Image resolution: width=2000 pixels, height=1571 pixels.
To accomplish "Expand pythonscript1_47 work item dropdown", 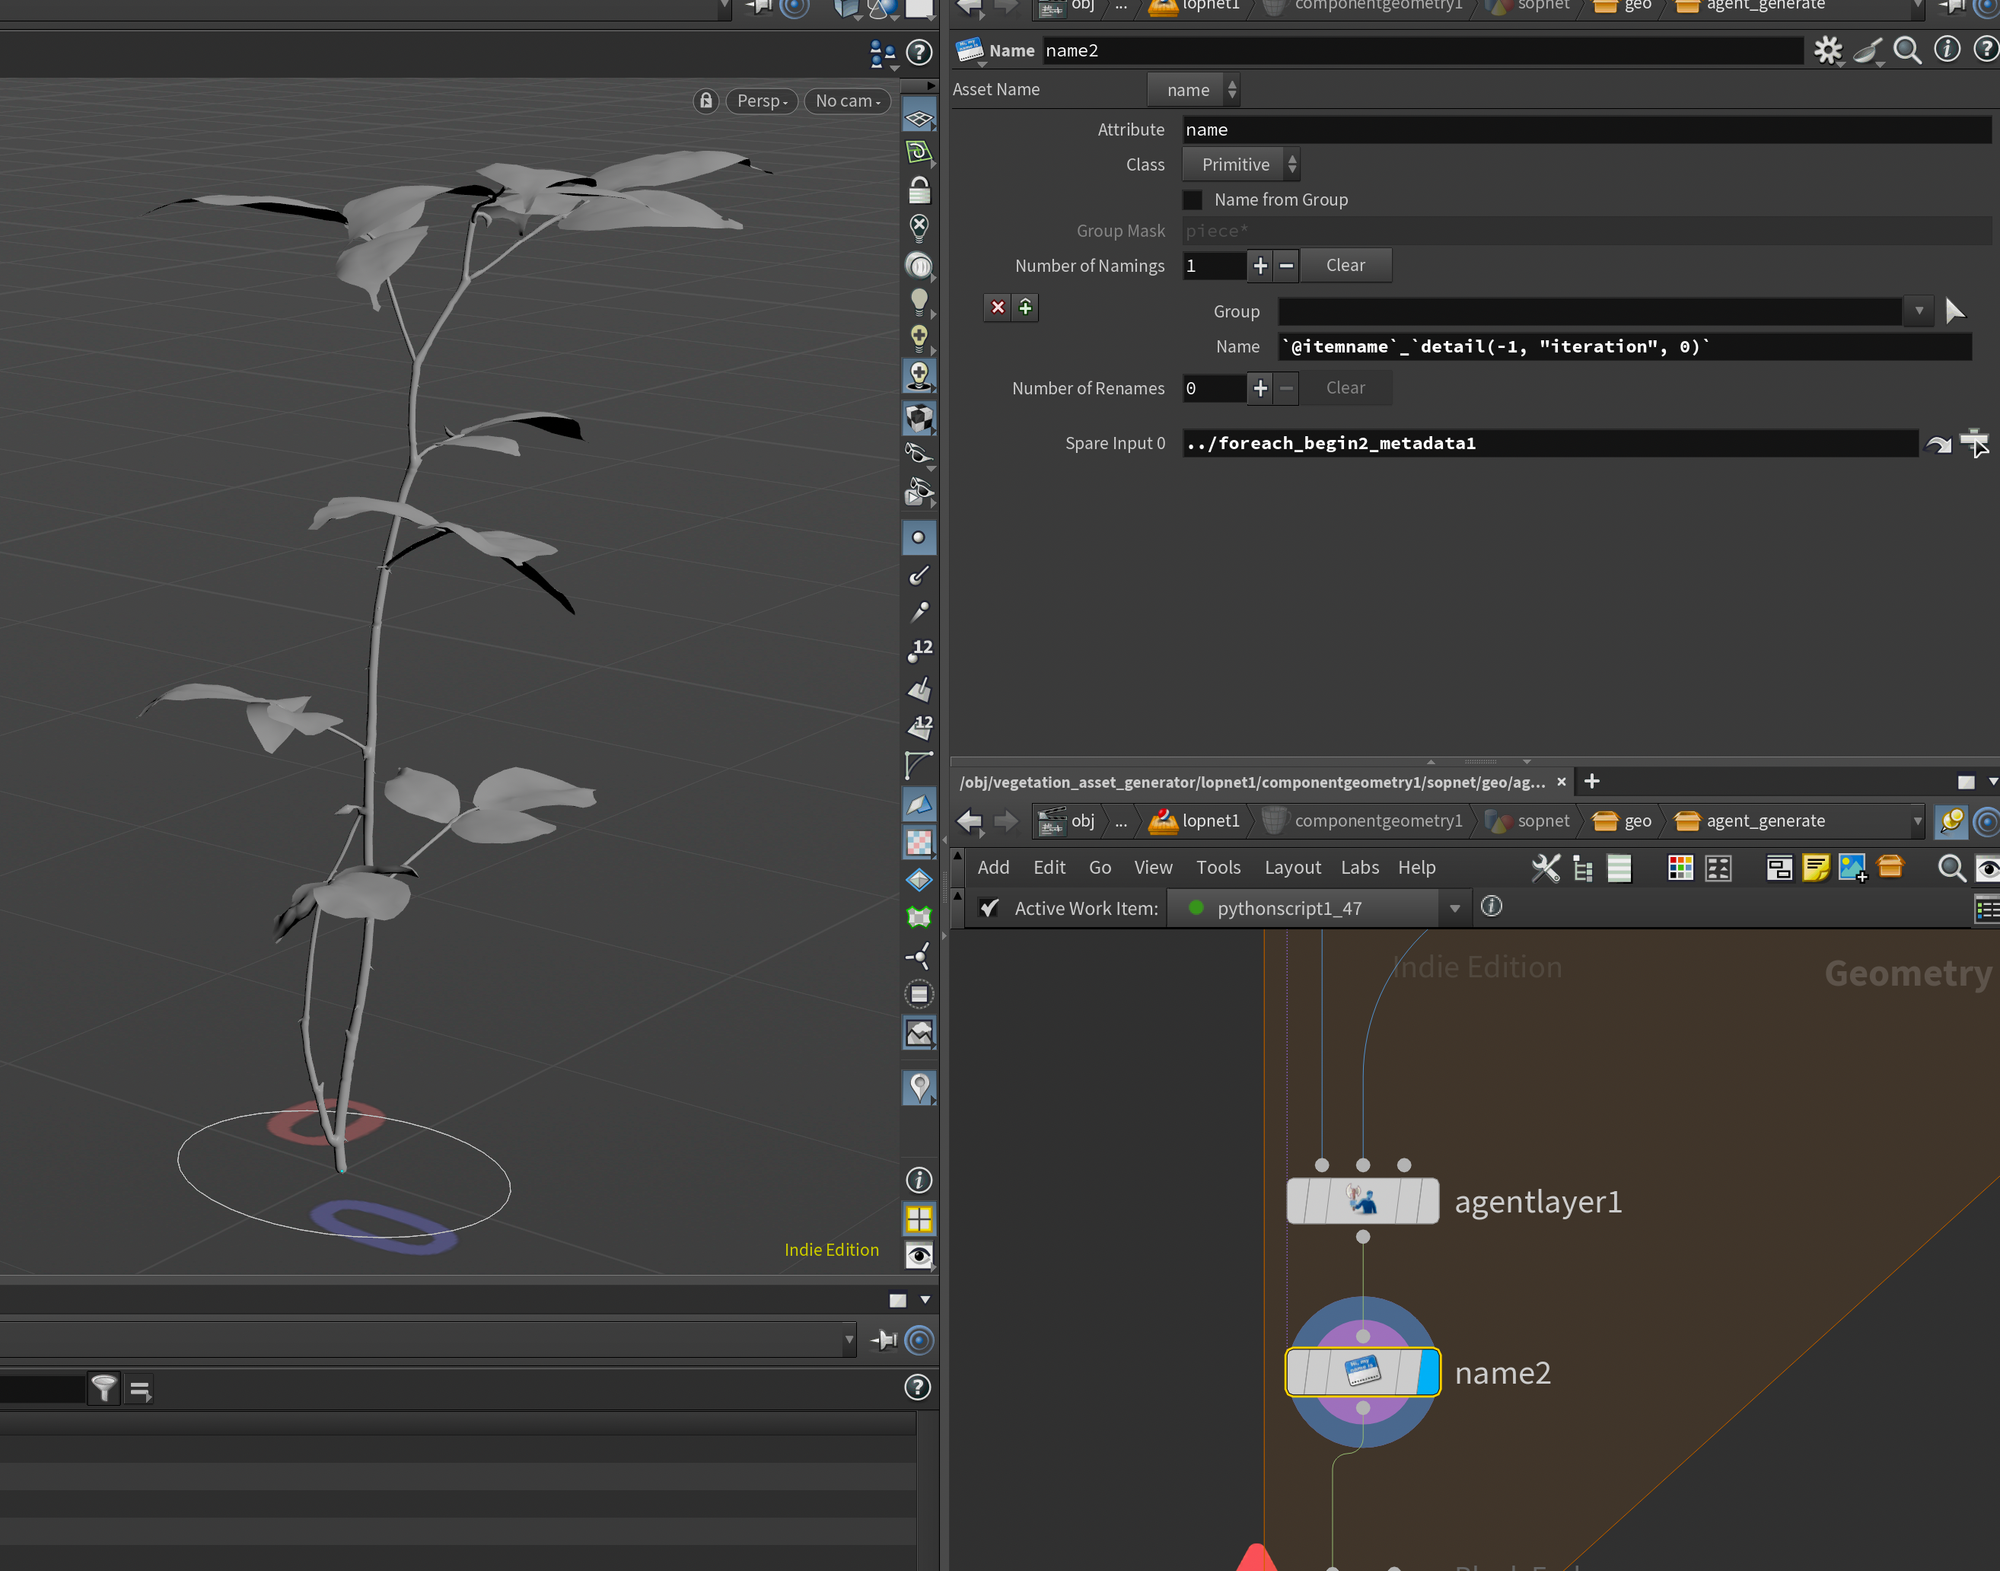I will tap(1454, 908).
